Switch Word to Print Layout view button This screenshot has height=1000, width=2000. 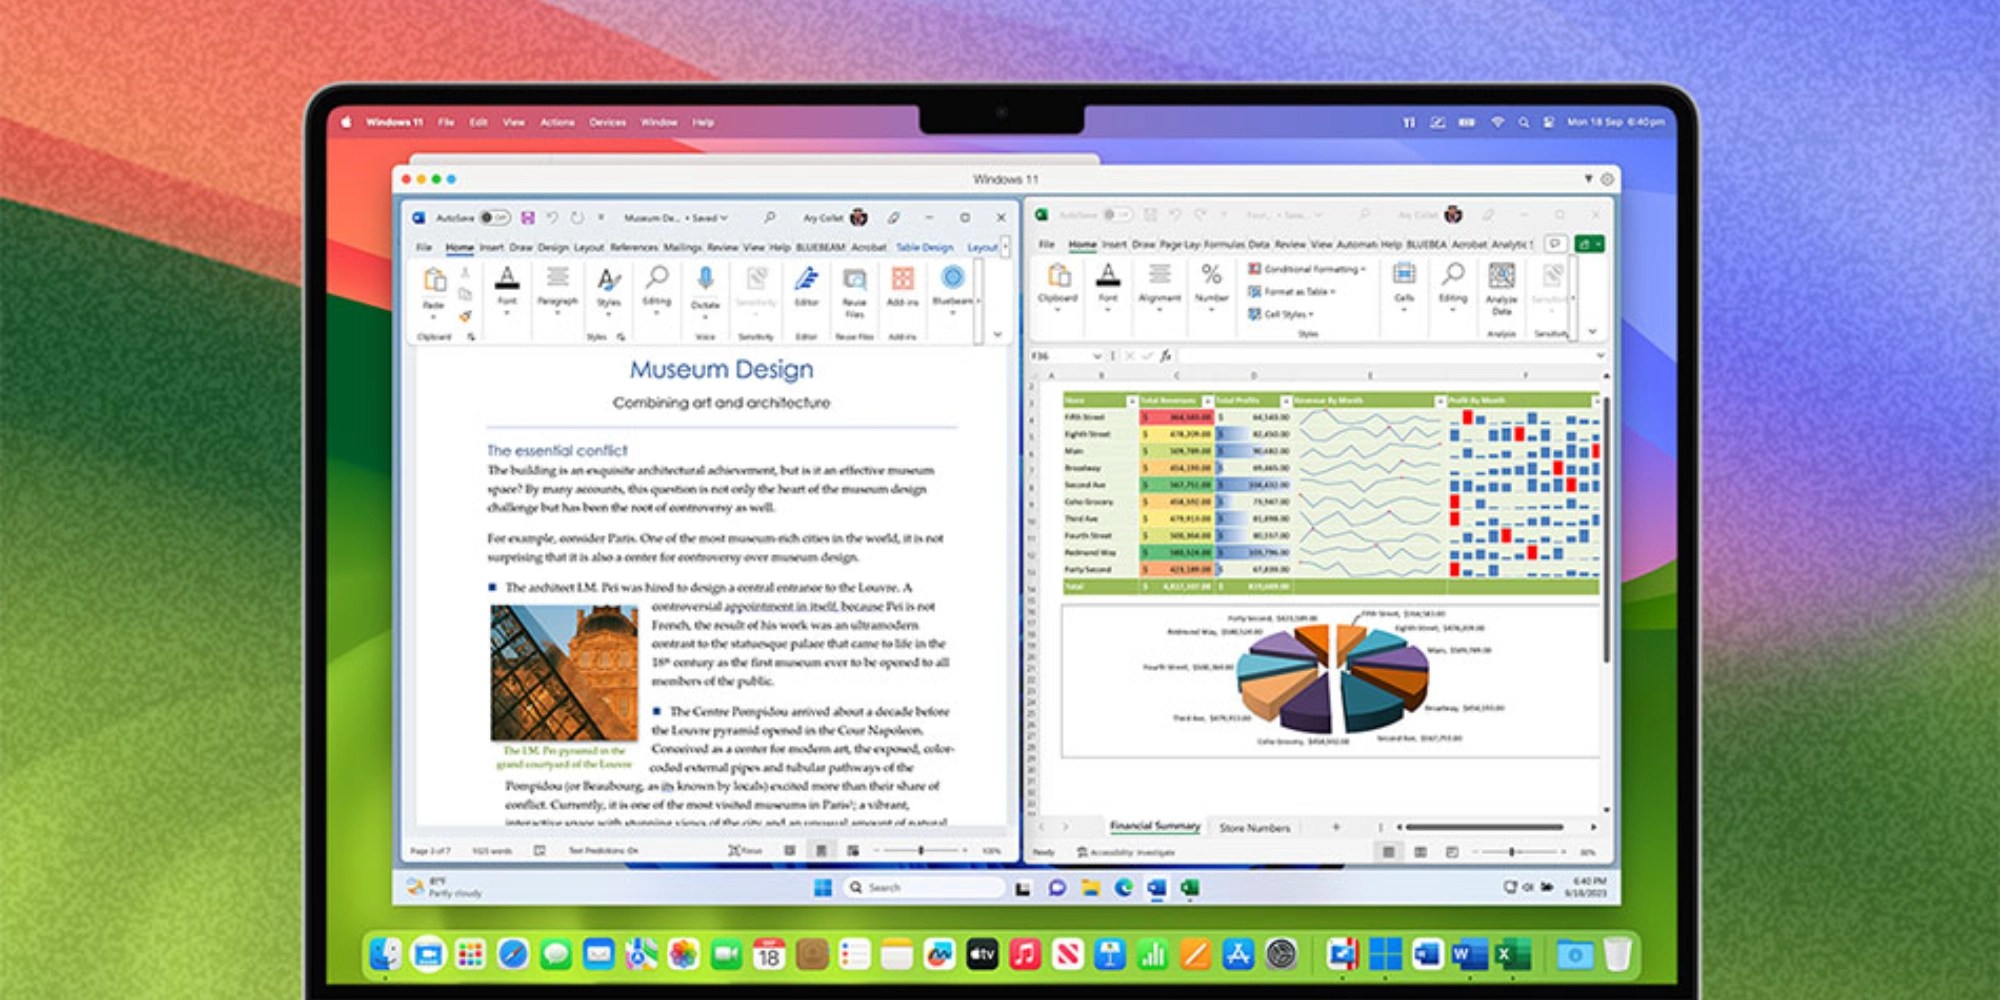(821, 850)
